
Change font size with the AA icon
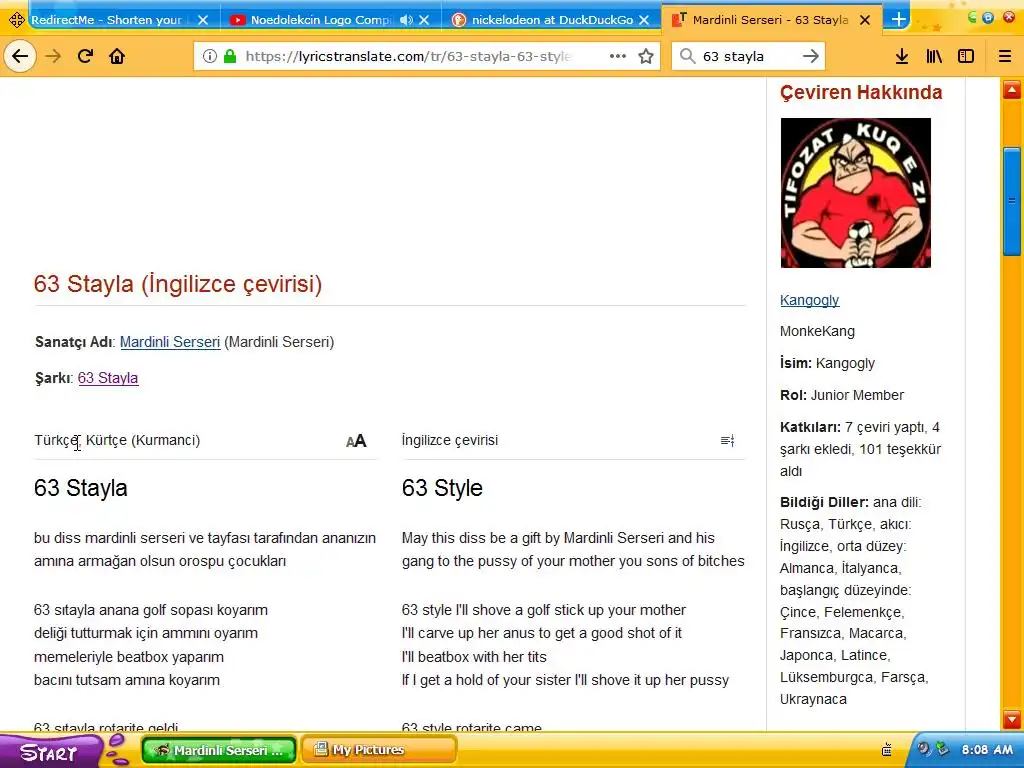pyautogui.click(x=356, y=441)
